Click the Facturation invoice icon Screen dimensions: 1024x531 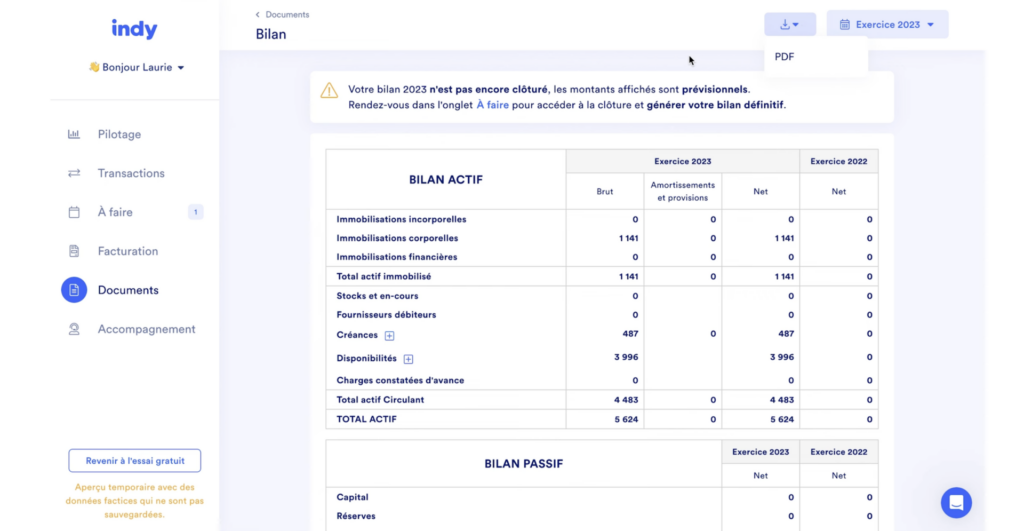74,251
